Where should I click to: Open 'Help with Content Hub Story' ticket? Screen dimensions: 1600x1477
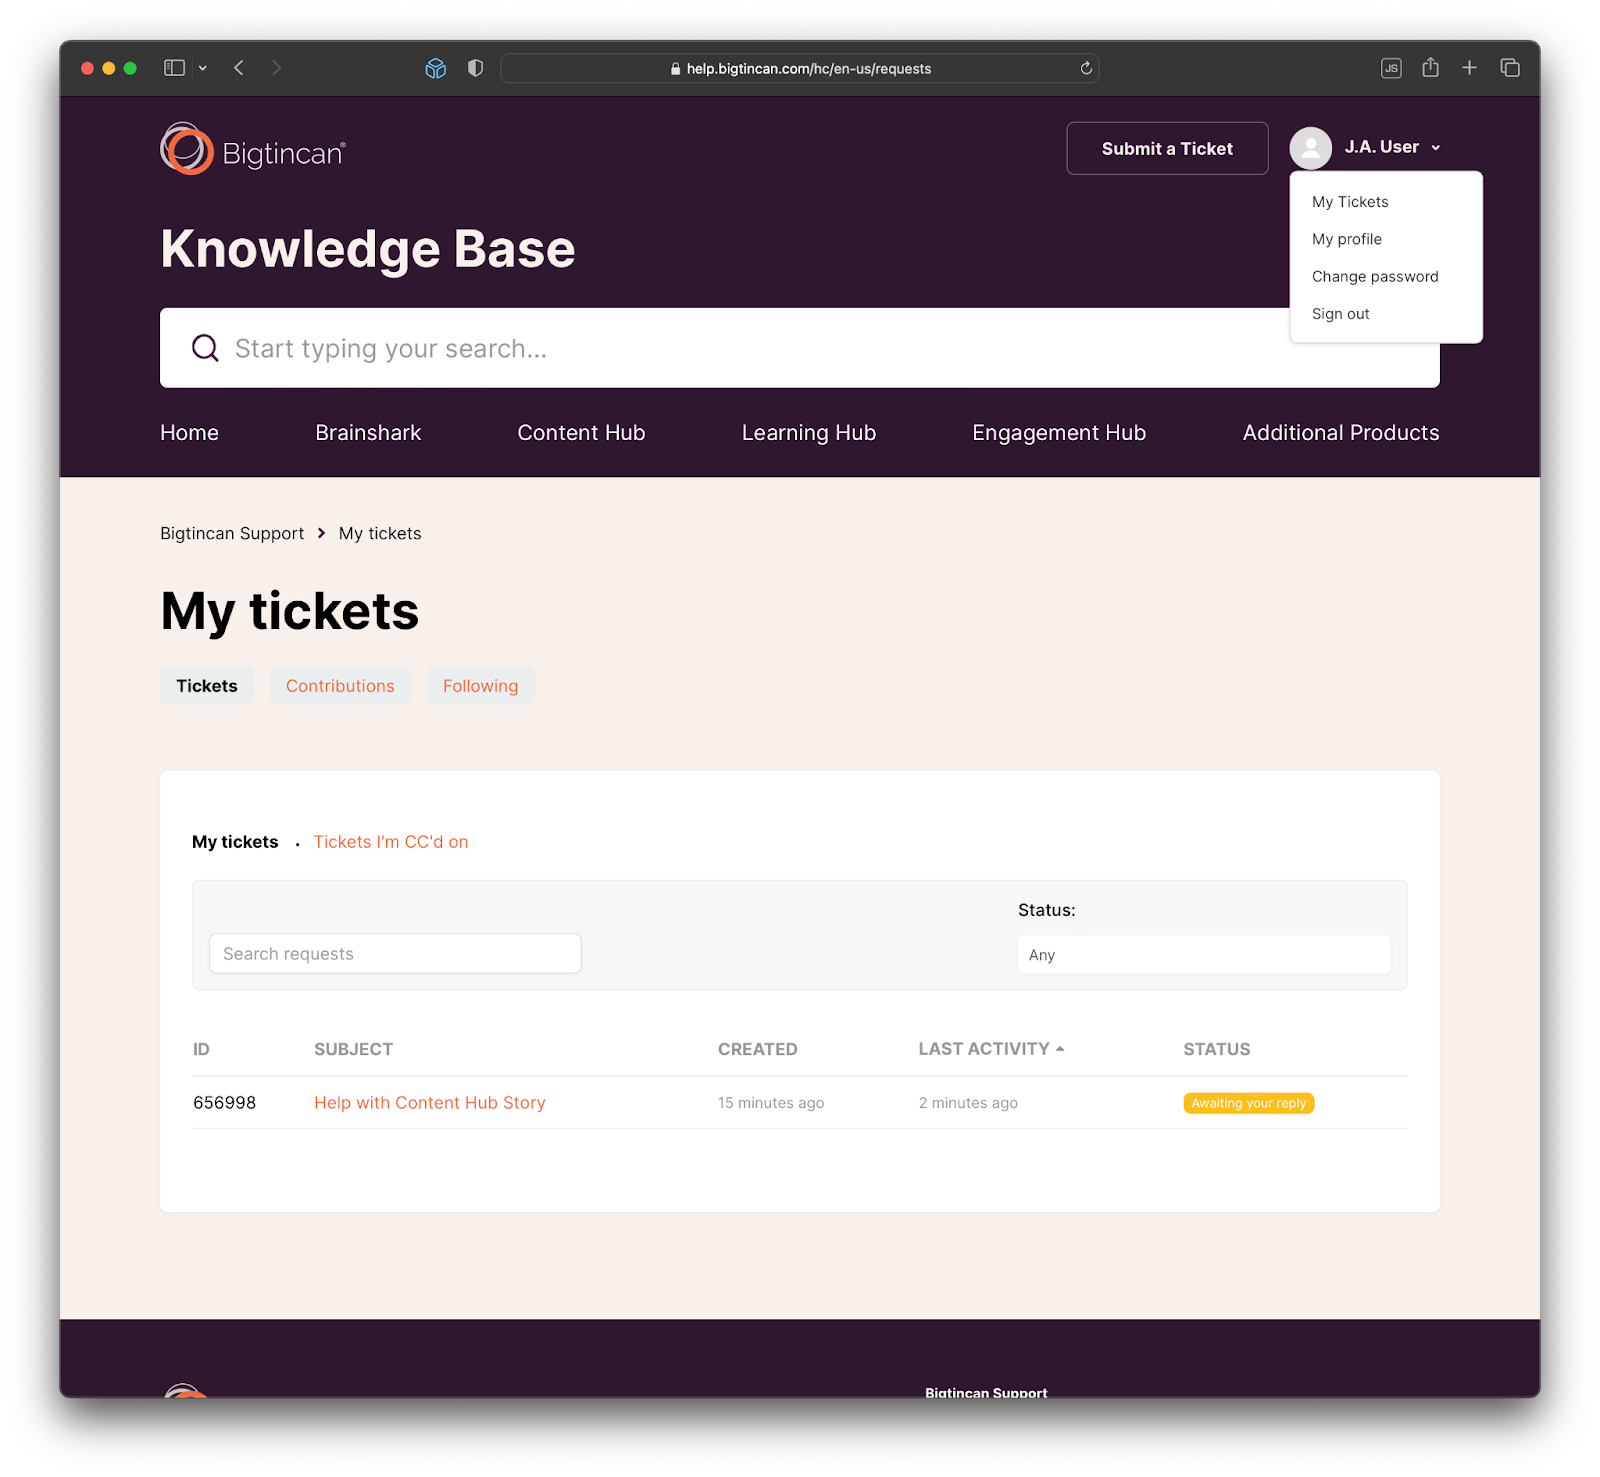coord(430,1103)
